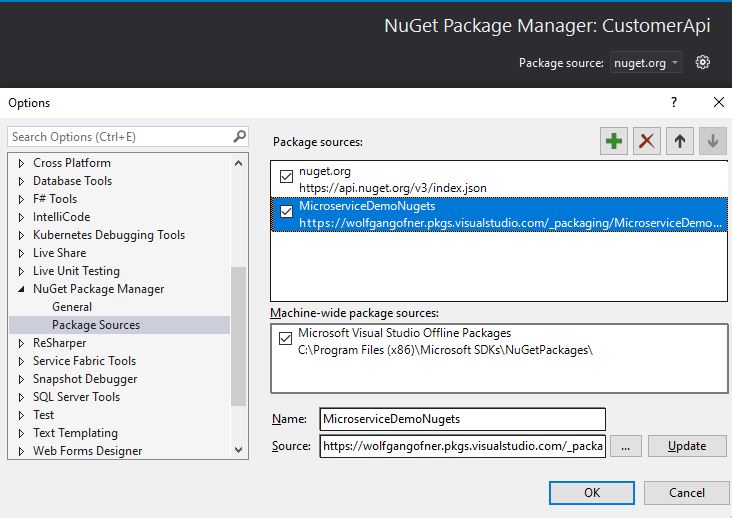Image resolution: width=732 pixels, height=518 pixels.
Task: Expand Live Unit Testing node
Action: tap(21, 271)
